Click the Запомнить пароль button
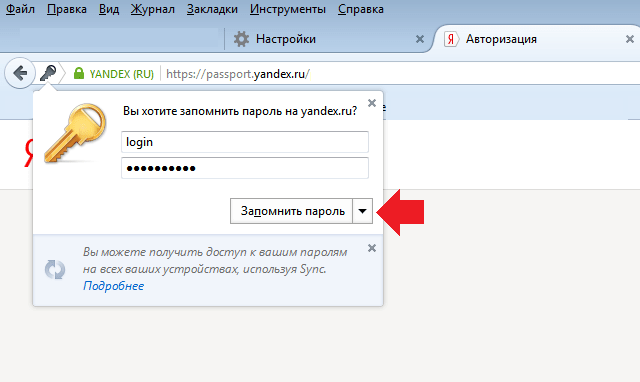640x382 pixels. pyautogui.click(x=291, y=211)
